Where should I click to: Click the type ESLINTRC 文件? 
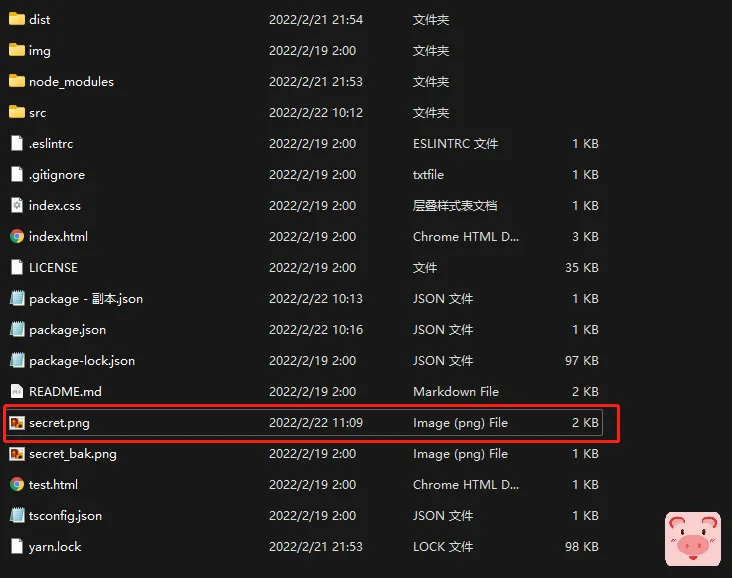point(456,143)
